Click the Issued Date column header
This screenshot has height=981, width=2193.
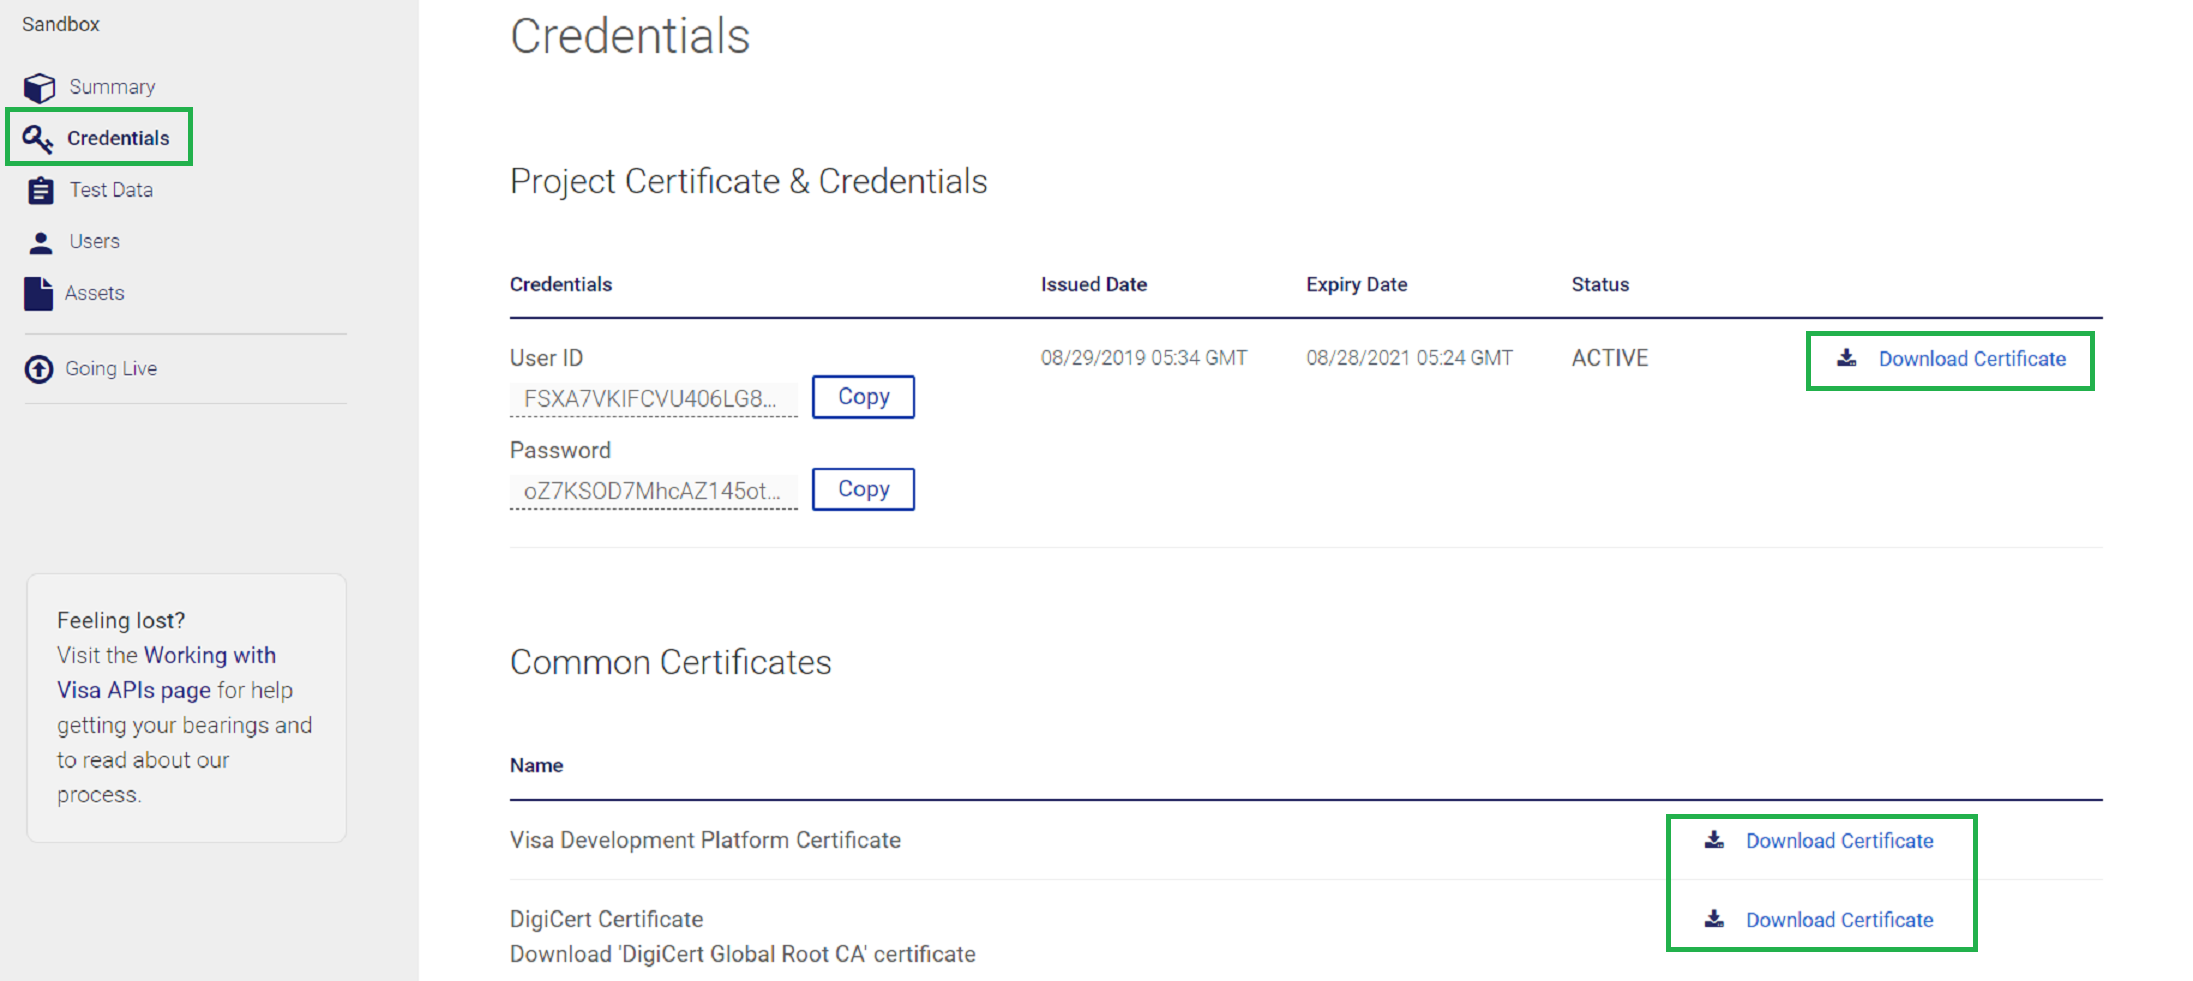point(1093,284)
